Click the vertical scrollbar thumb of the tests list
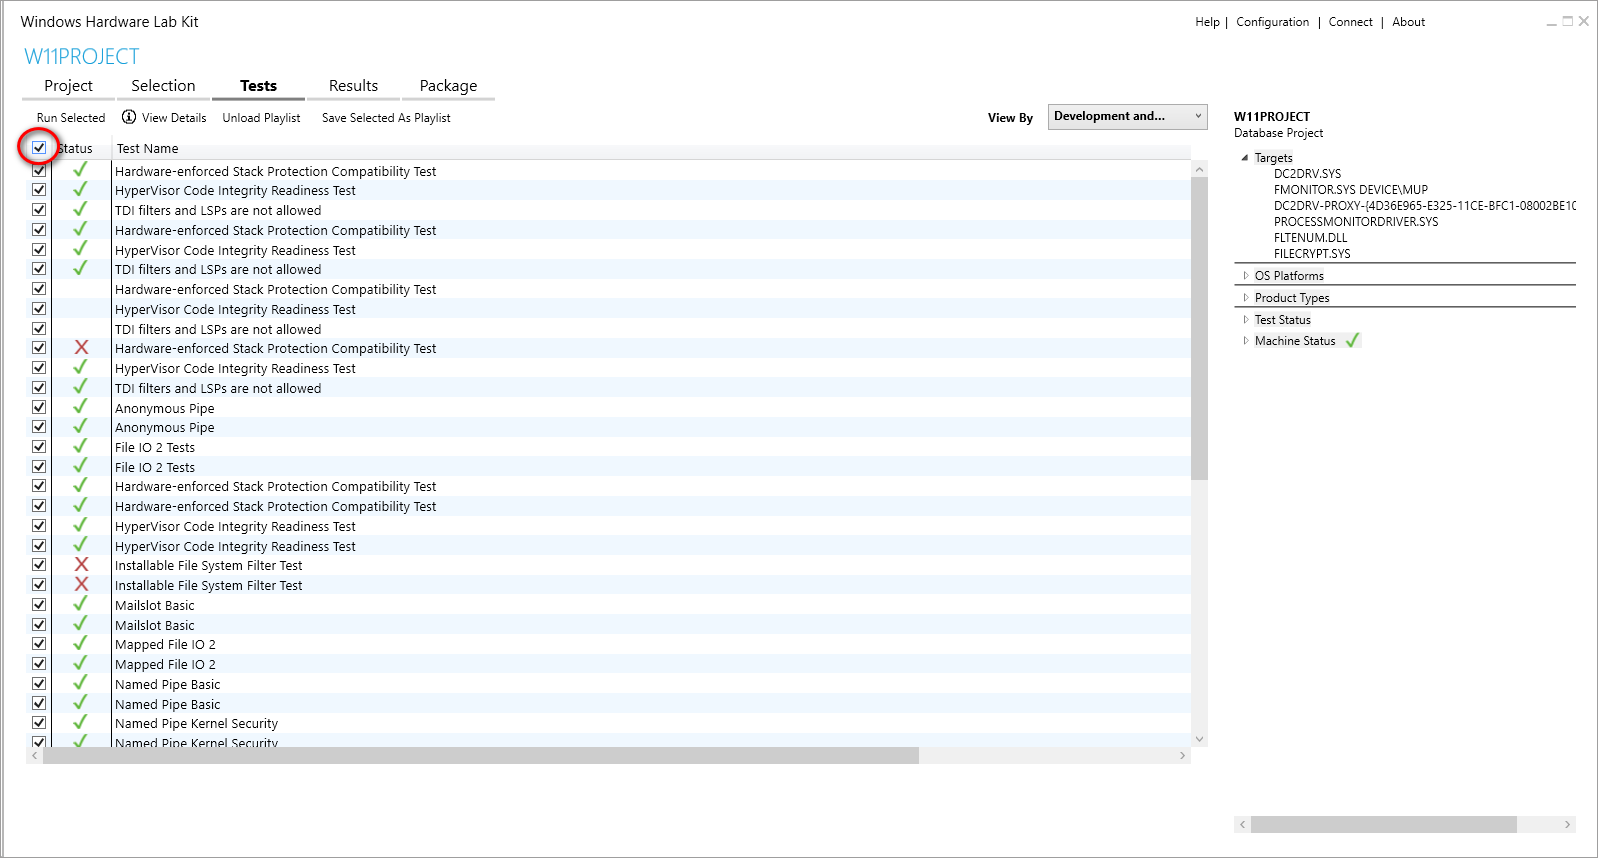The image size is (1598, 858). click(1199, 329)
